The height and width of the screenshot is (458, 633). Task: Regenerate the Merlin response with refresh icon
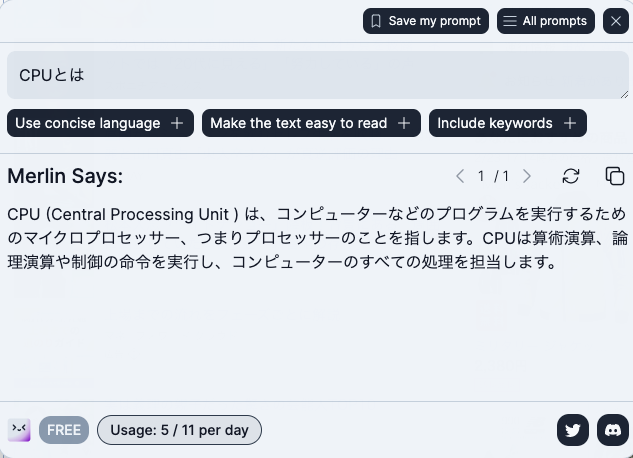coord(571,176)
